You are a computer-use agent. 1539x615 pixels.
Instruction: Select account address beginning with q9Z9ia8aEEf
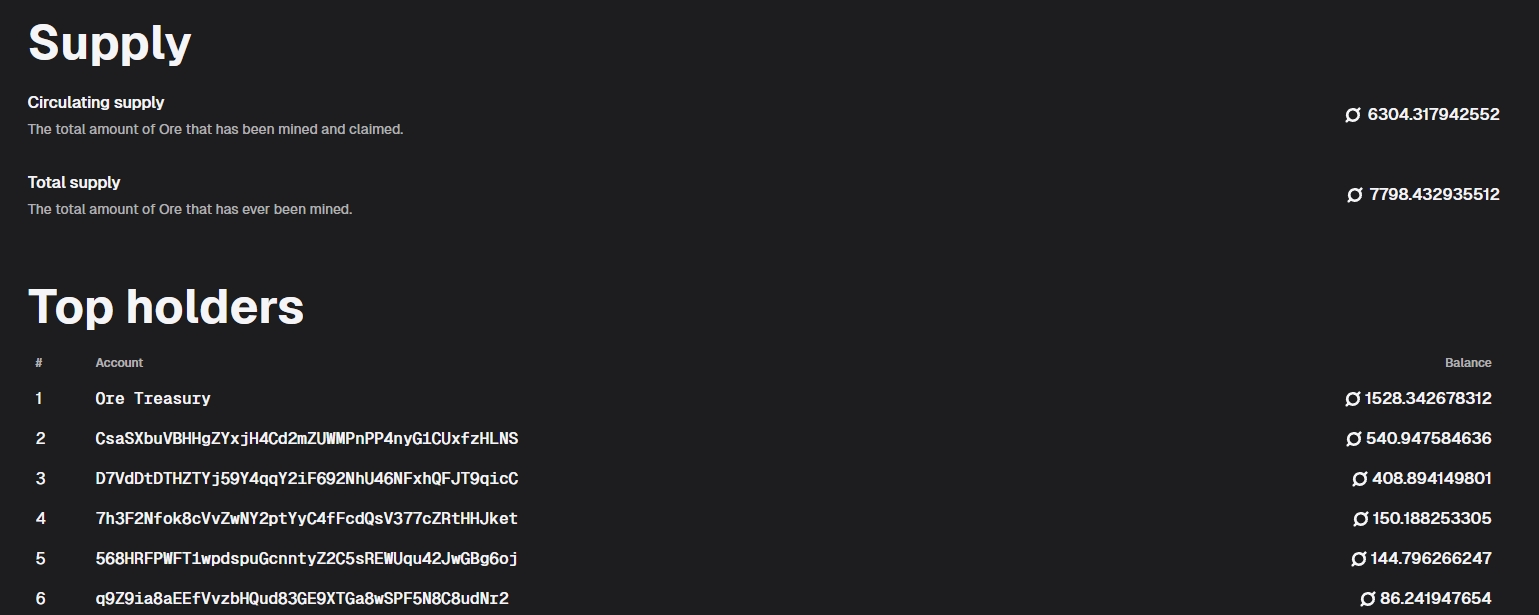pyautogui.click(x=302, y=599)
